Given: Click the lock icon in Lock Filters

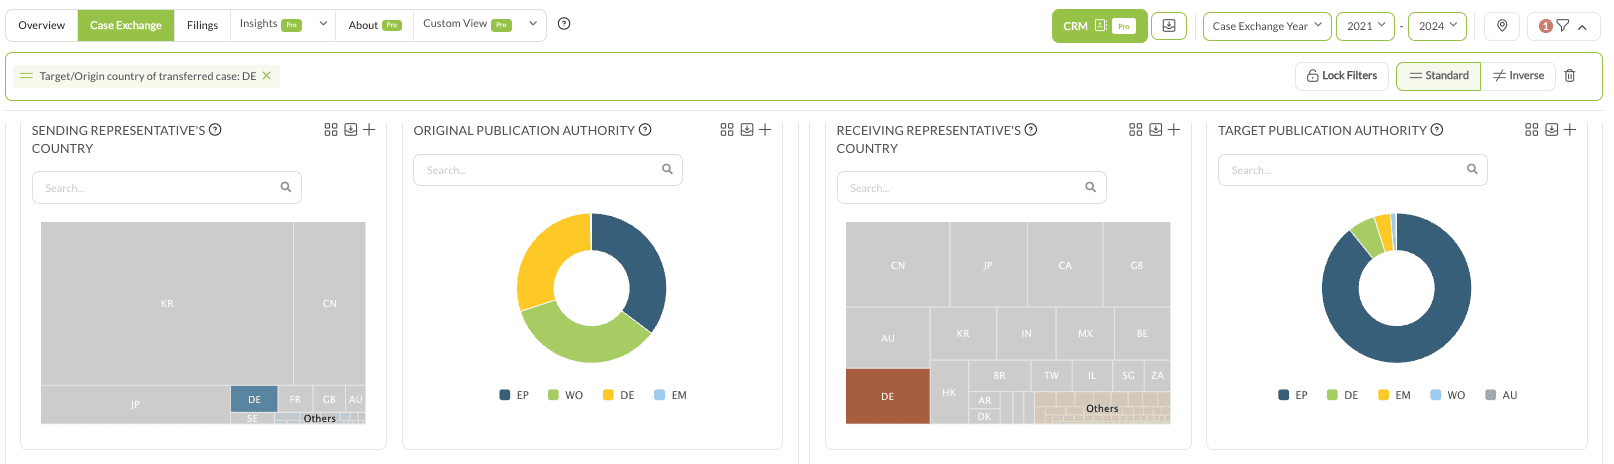Looking at the screenshot, I should [x=1313, y=76].
